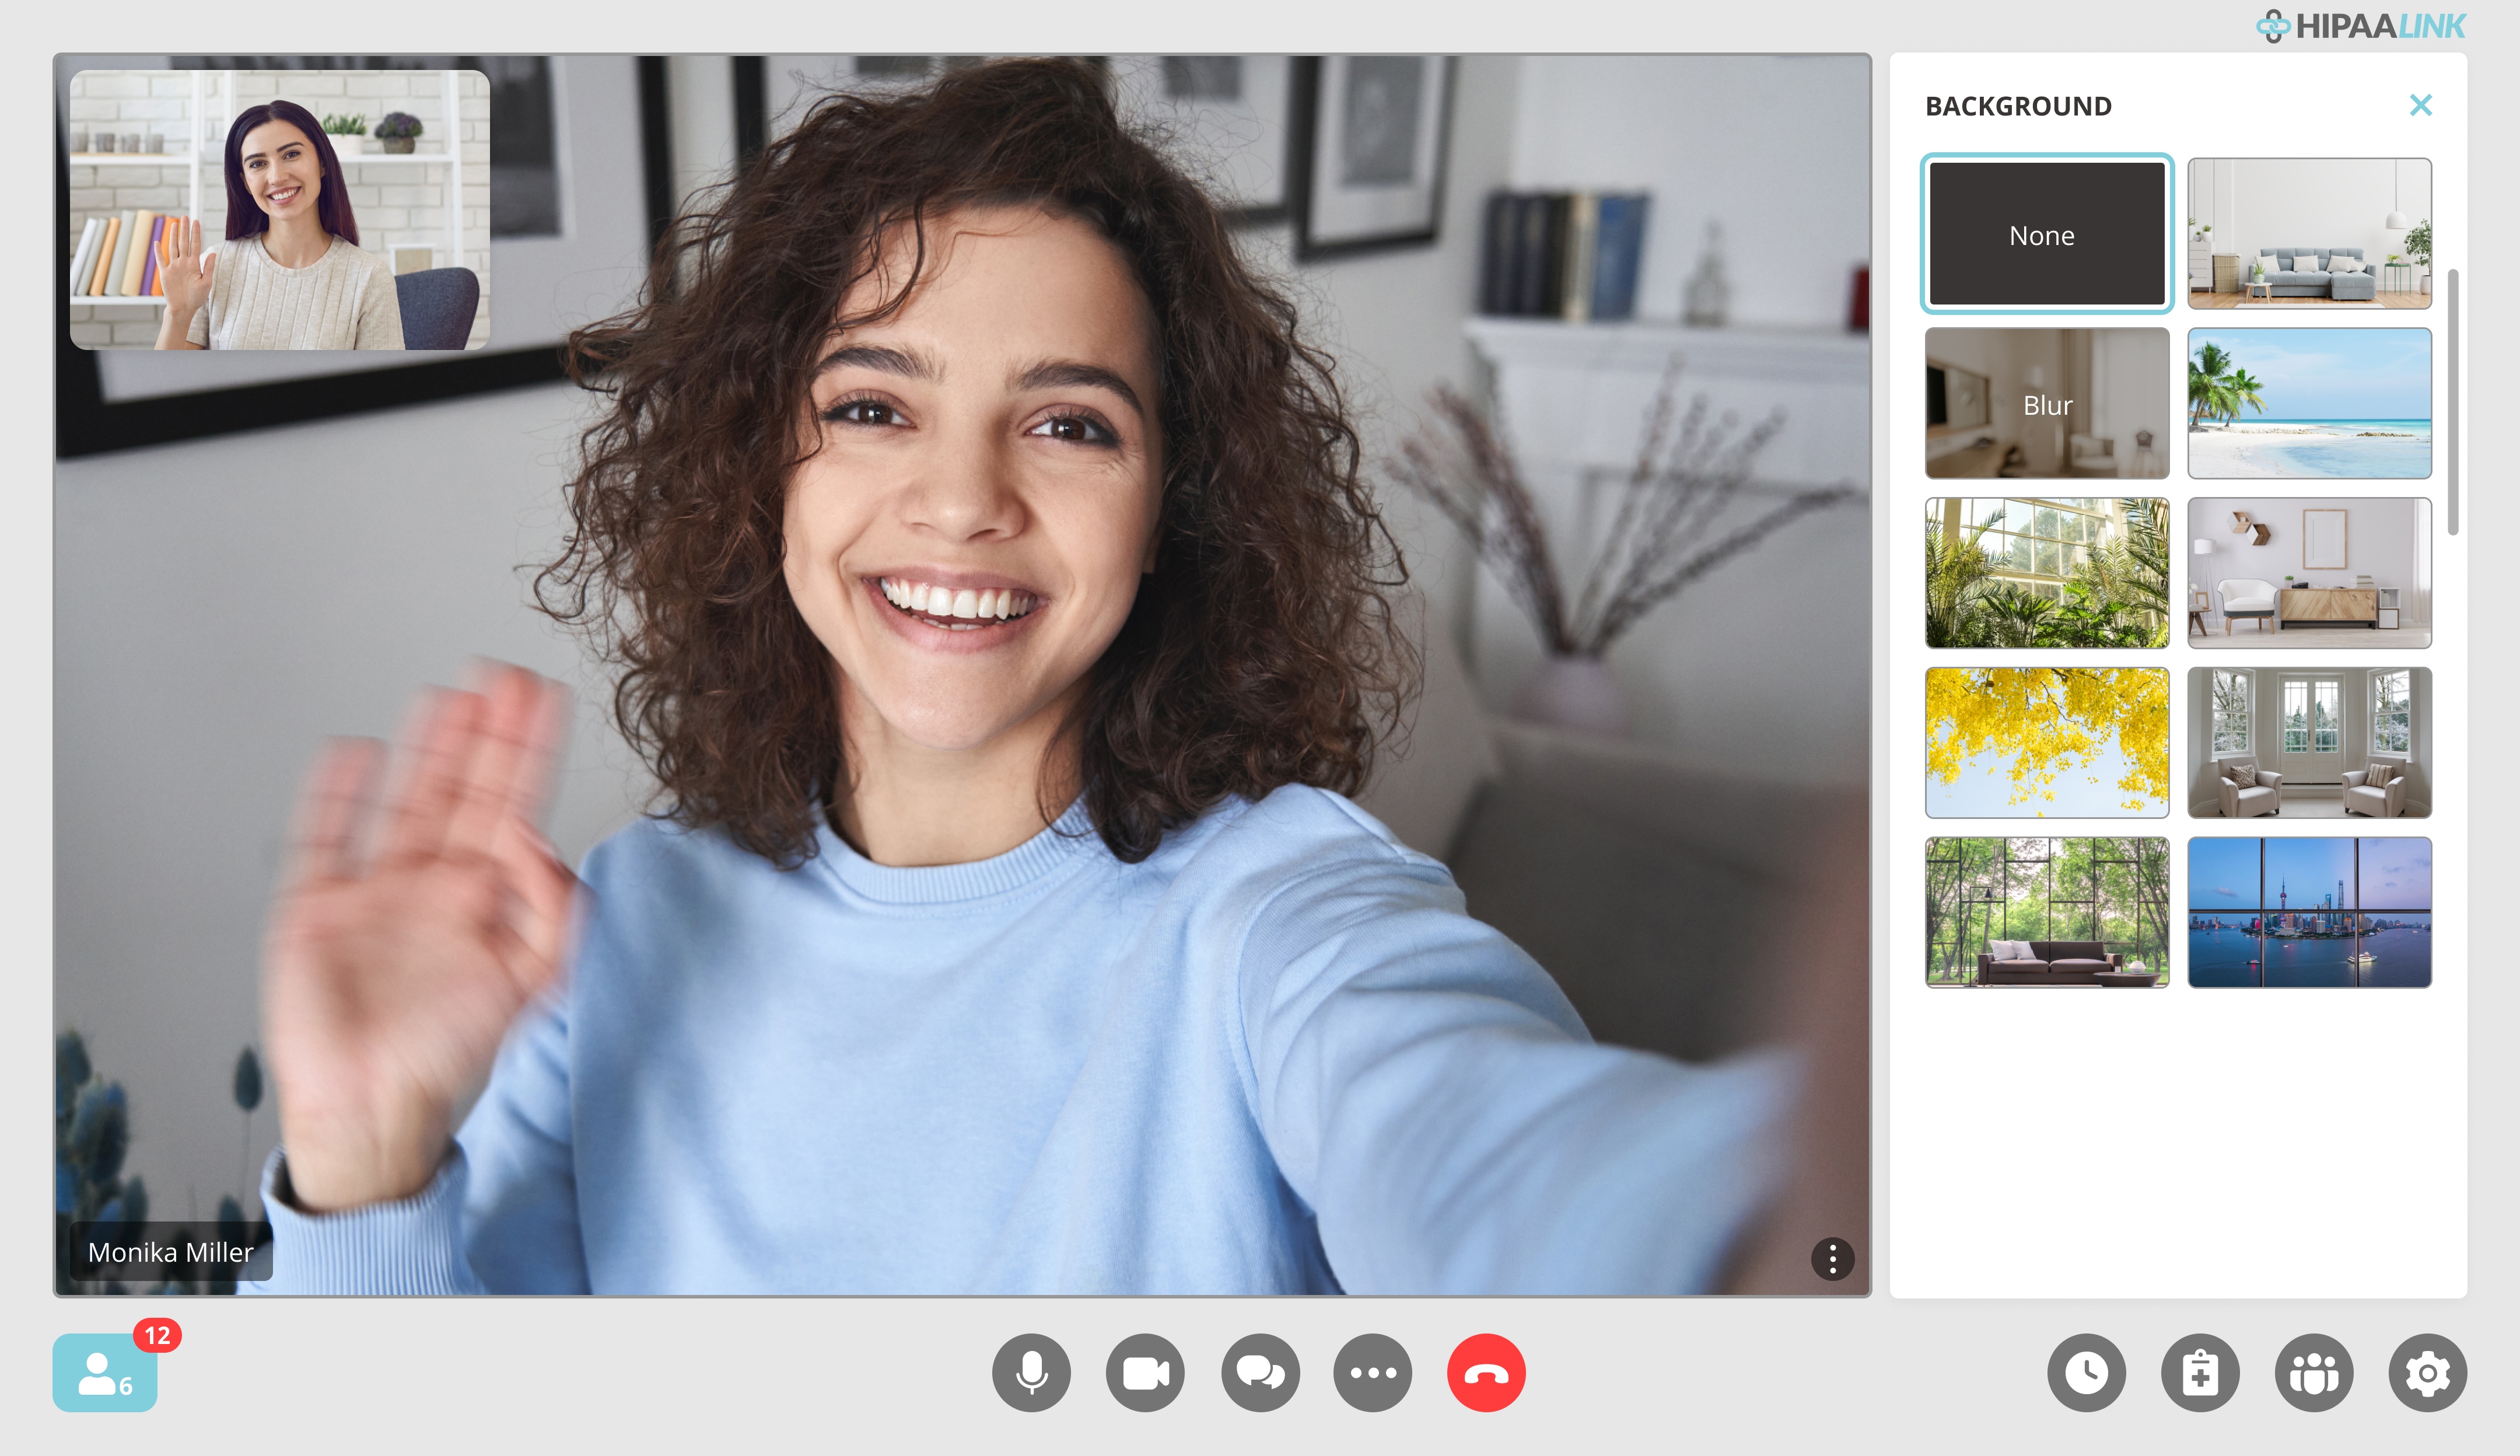Click the self-view video thumbnail

coord(280,210)
